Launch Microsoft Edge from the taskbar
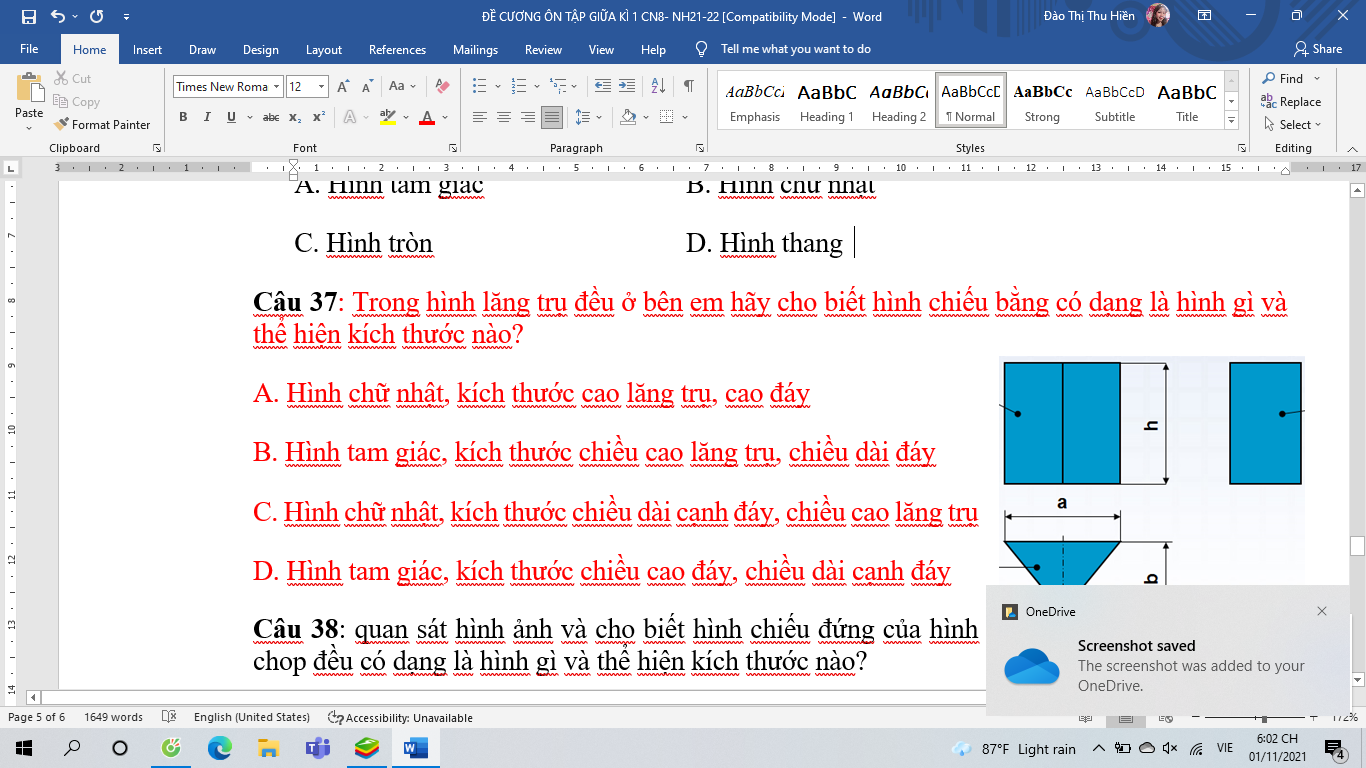The width and height of the screenshot is (1366, 768). (x=219, y=748)
